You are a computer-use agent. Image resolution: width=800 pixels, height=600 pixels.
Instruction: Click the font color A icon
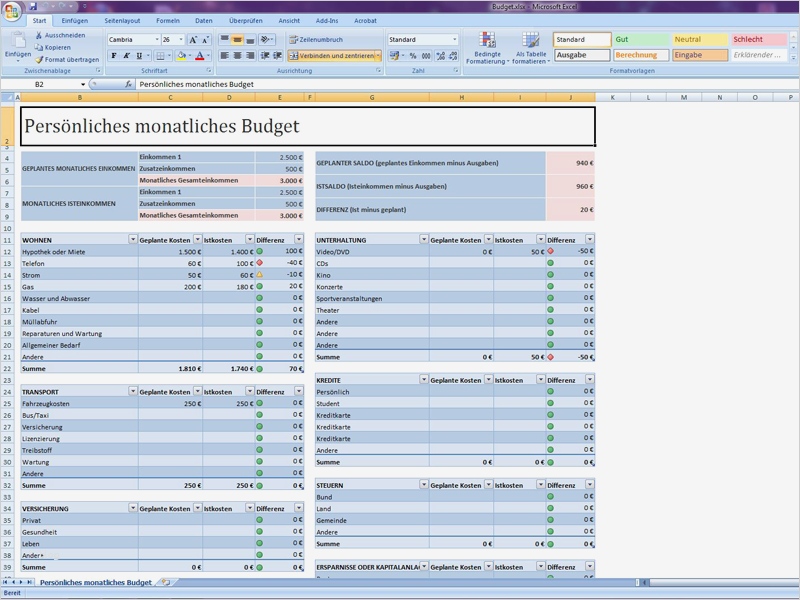[x=200, y=56]
